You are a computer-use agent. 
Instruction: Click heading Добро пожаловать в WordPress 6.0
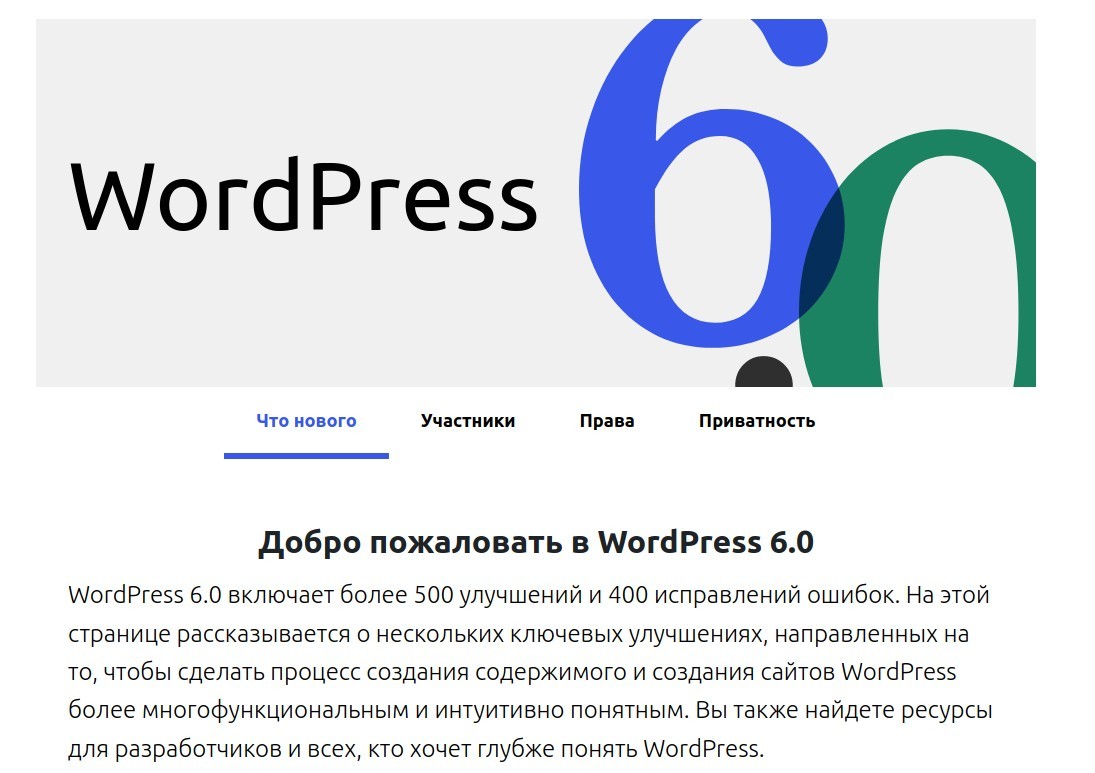pyautogui.click(x=536, y=542)
